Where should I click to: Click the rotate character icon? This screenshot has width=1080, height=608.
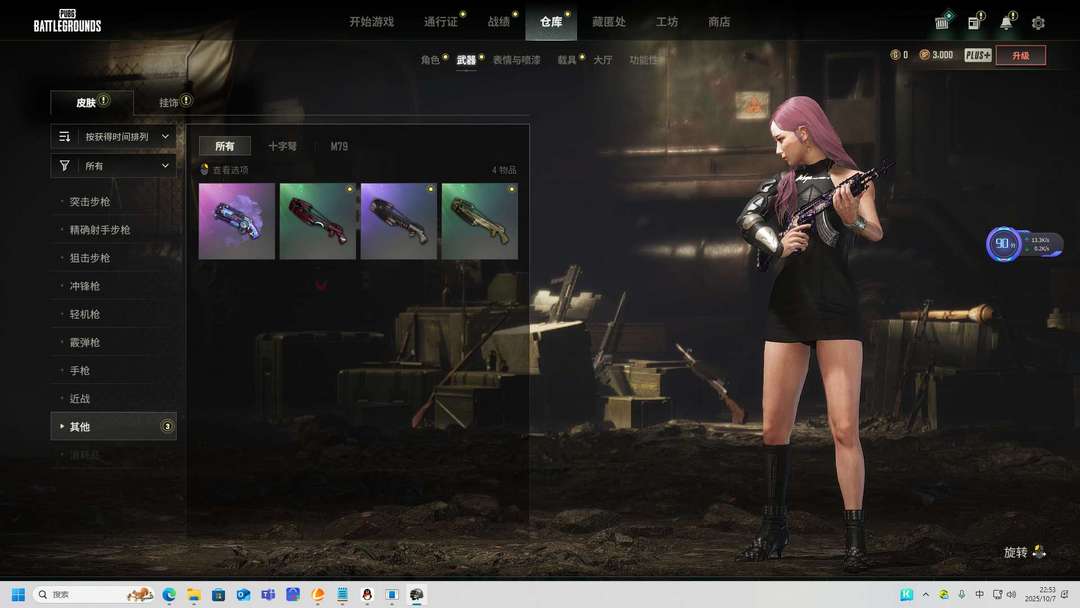(x=1039, y=551)
